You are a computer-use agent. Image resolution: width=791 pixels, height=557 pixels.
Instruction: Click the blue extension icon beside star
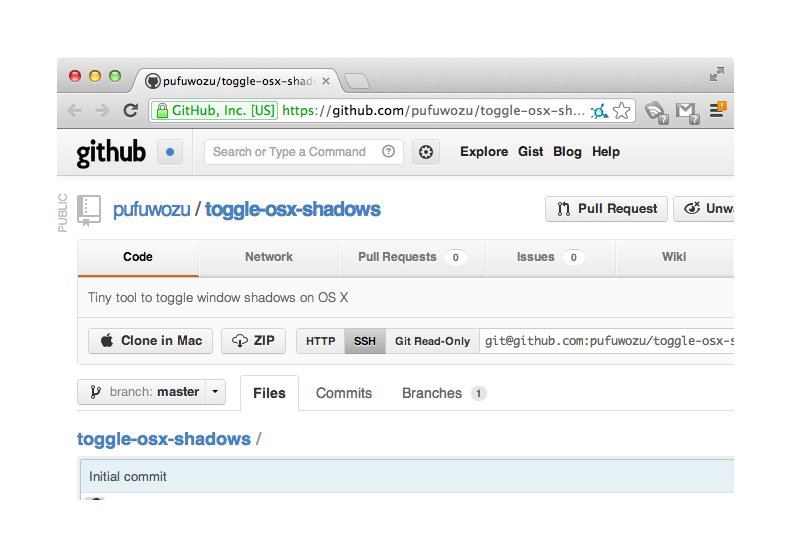[x=599, y=111]
